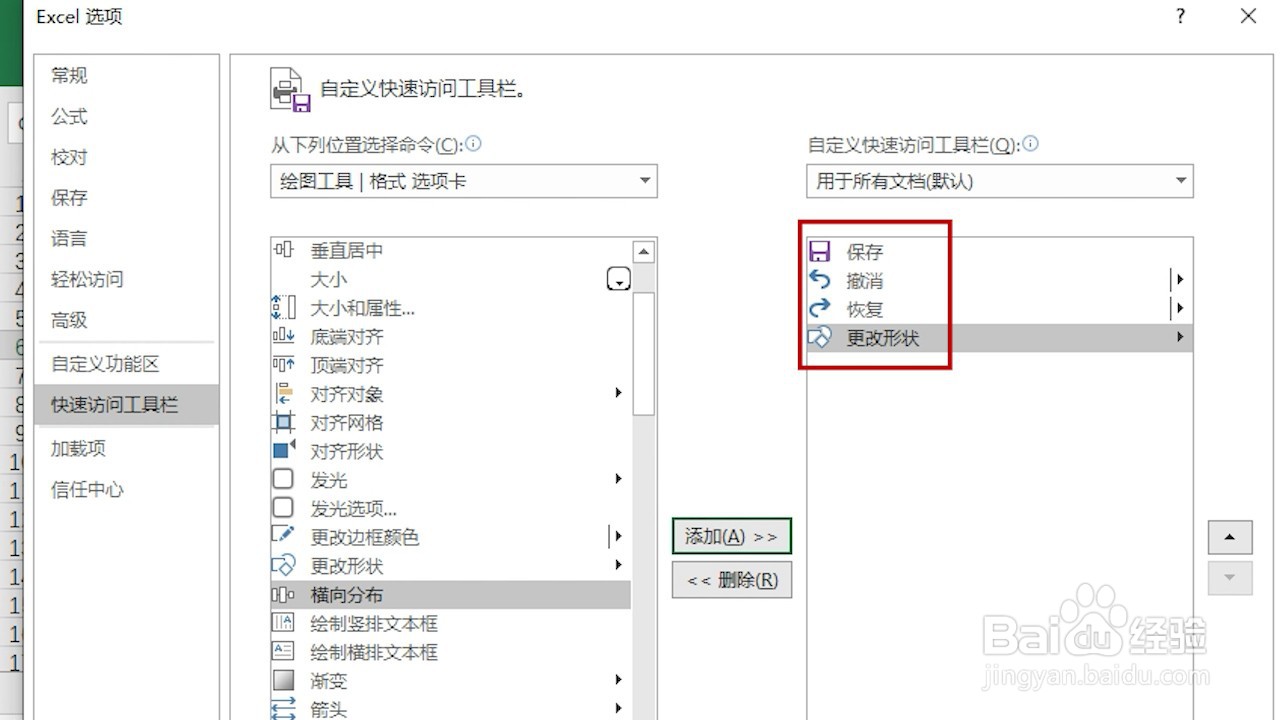Select the 对齐形状 align-shape icon
This screenshot has height=720, width=1280.
click(284, 451)
